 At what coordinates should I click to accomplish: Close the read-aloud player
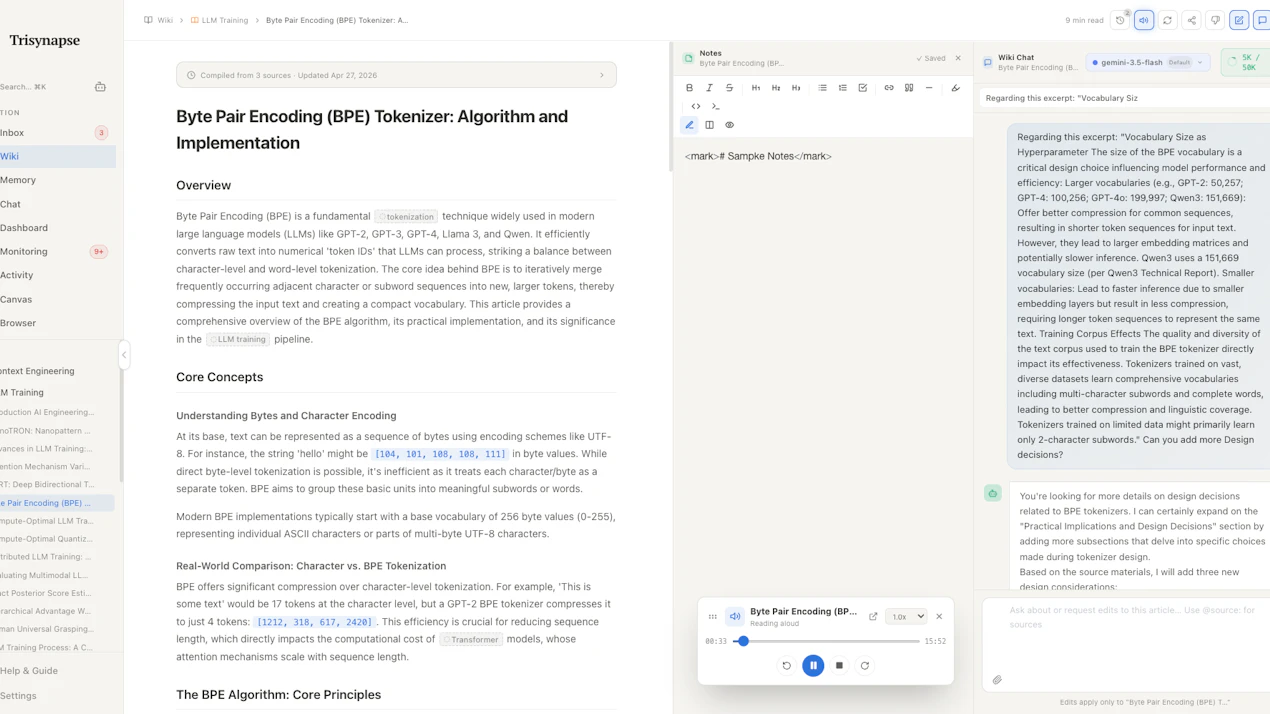939,617
